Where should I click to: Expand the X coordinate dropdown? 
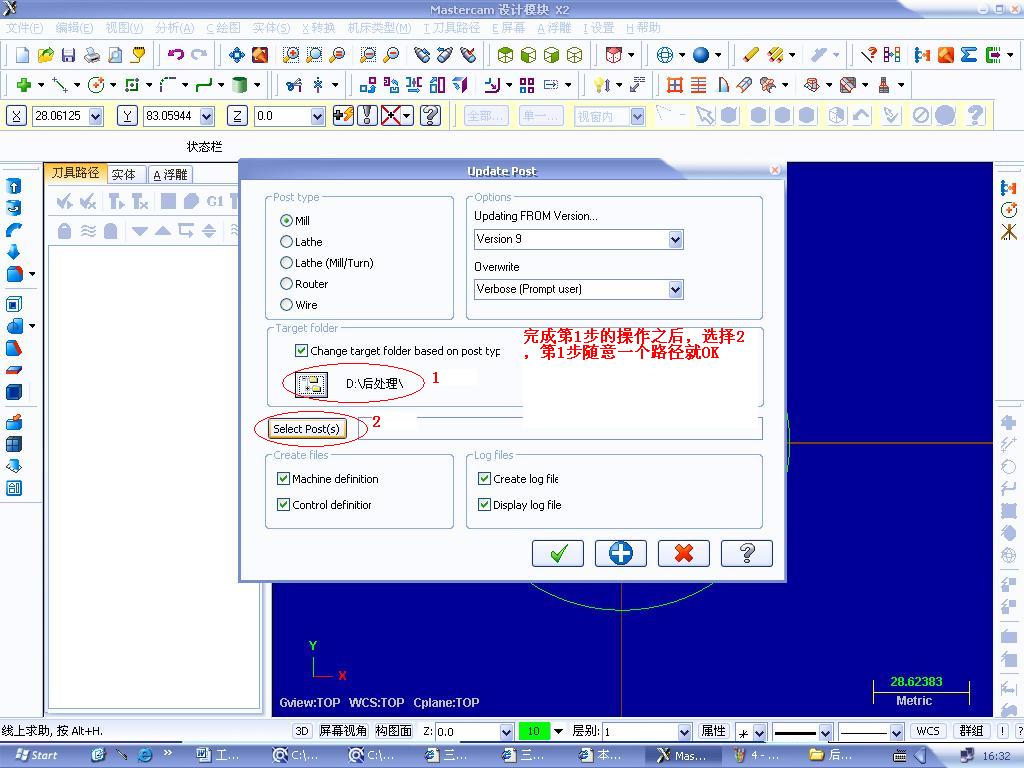coord(96,116)
